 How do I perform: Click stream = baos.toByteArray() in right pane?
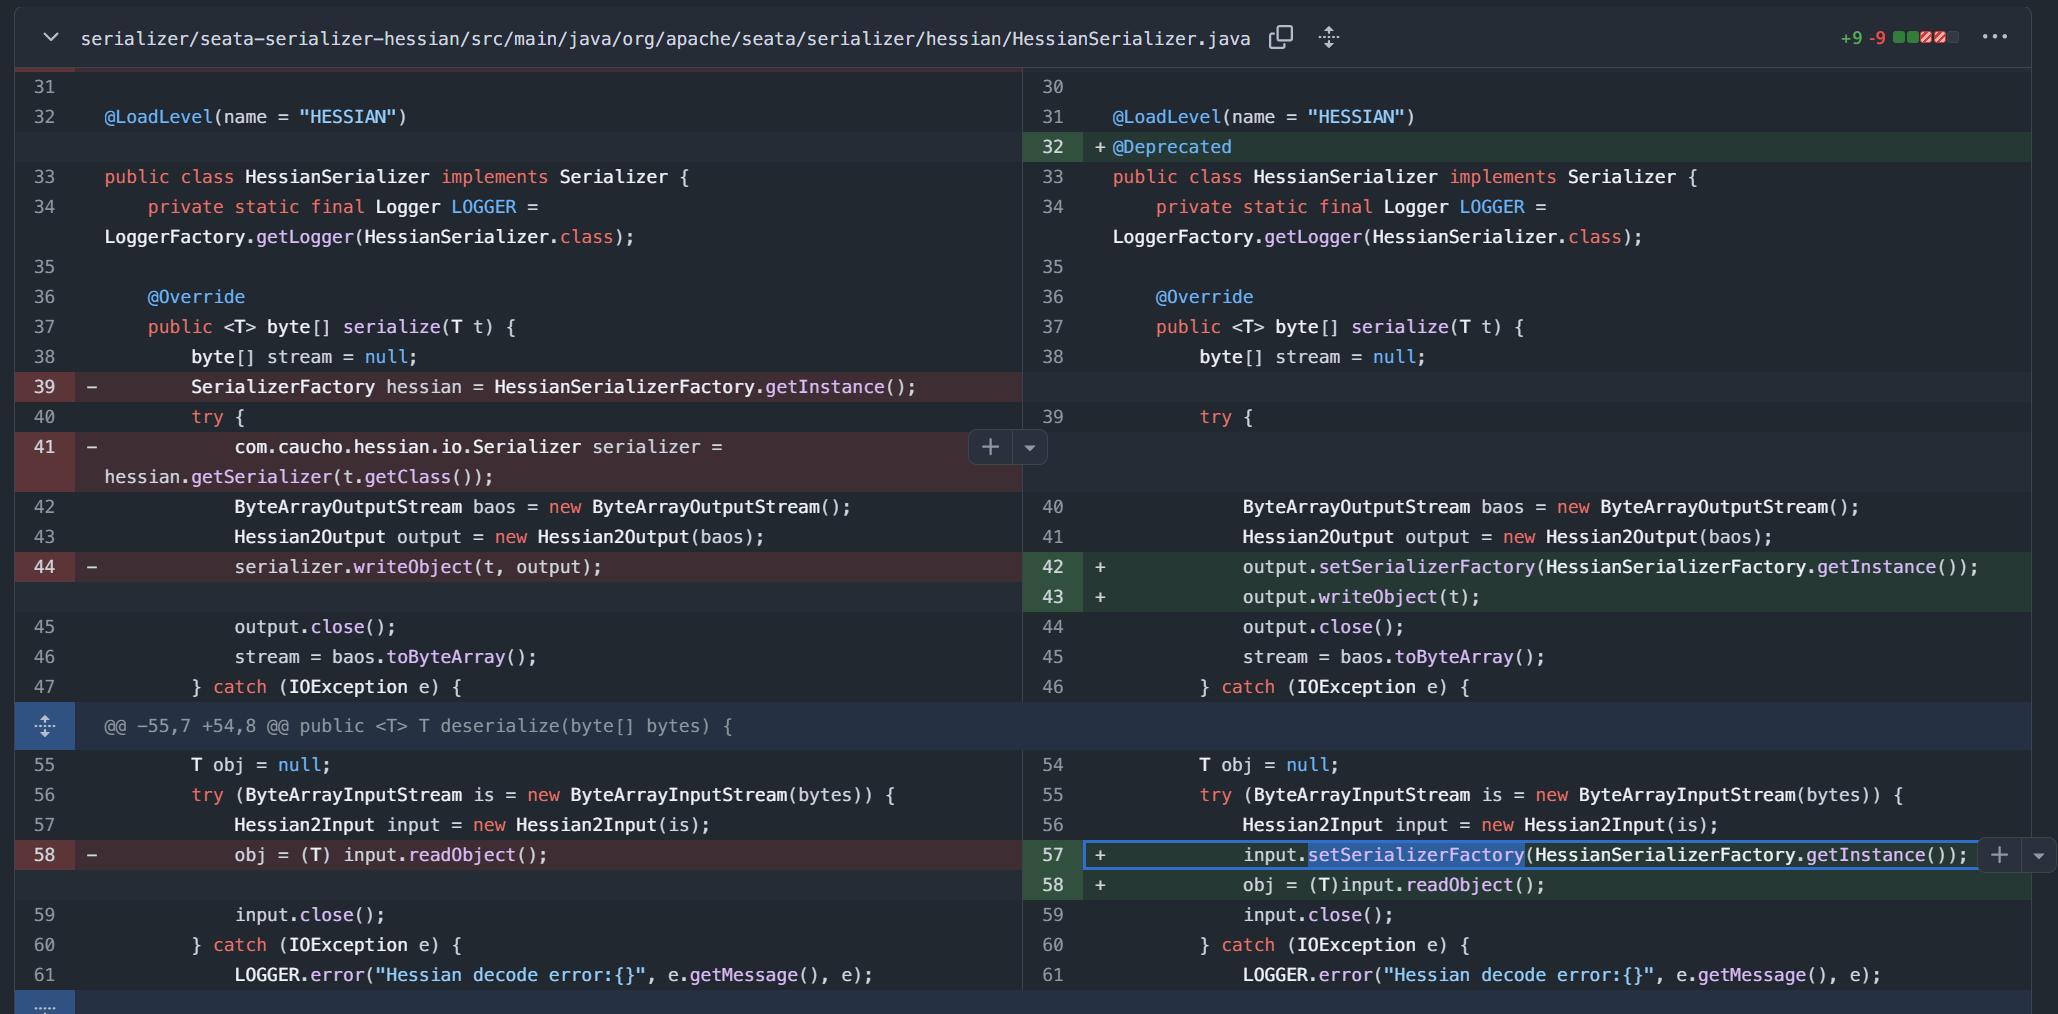(x=1393, y=657)
